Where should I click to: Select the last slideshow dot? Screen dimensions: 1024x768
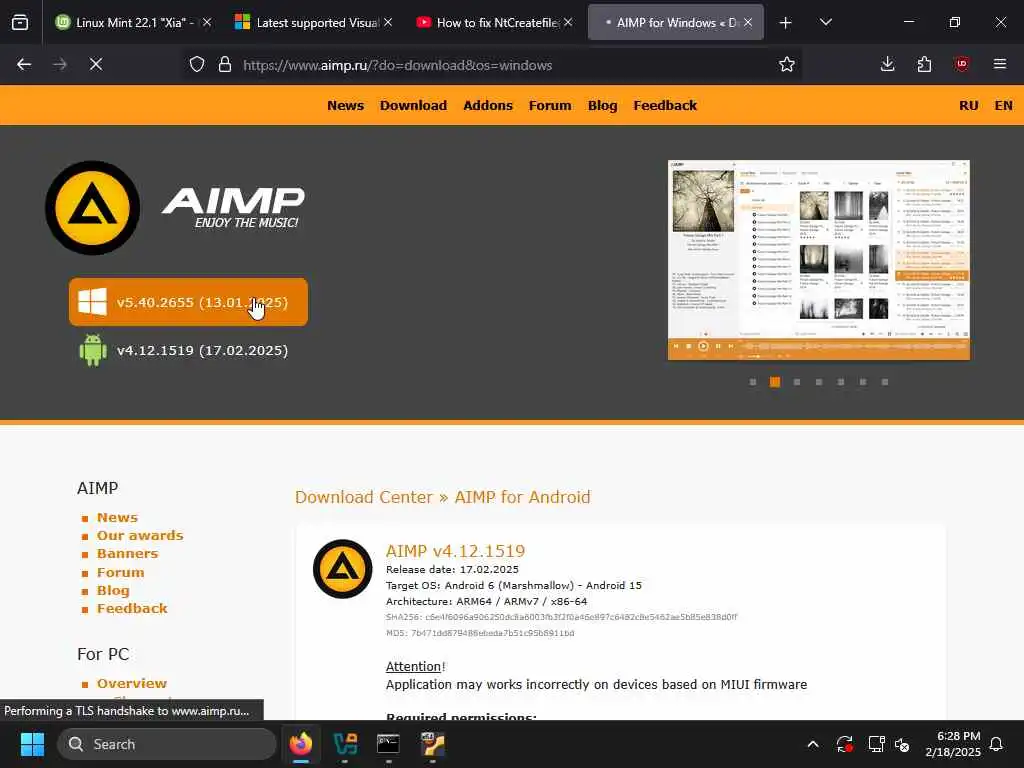(x=885, y=382)
